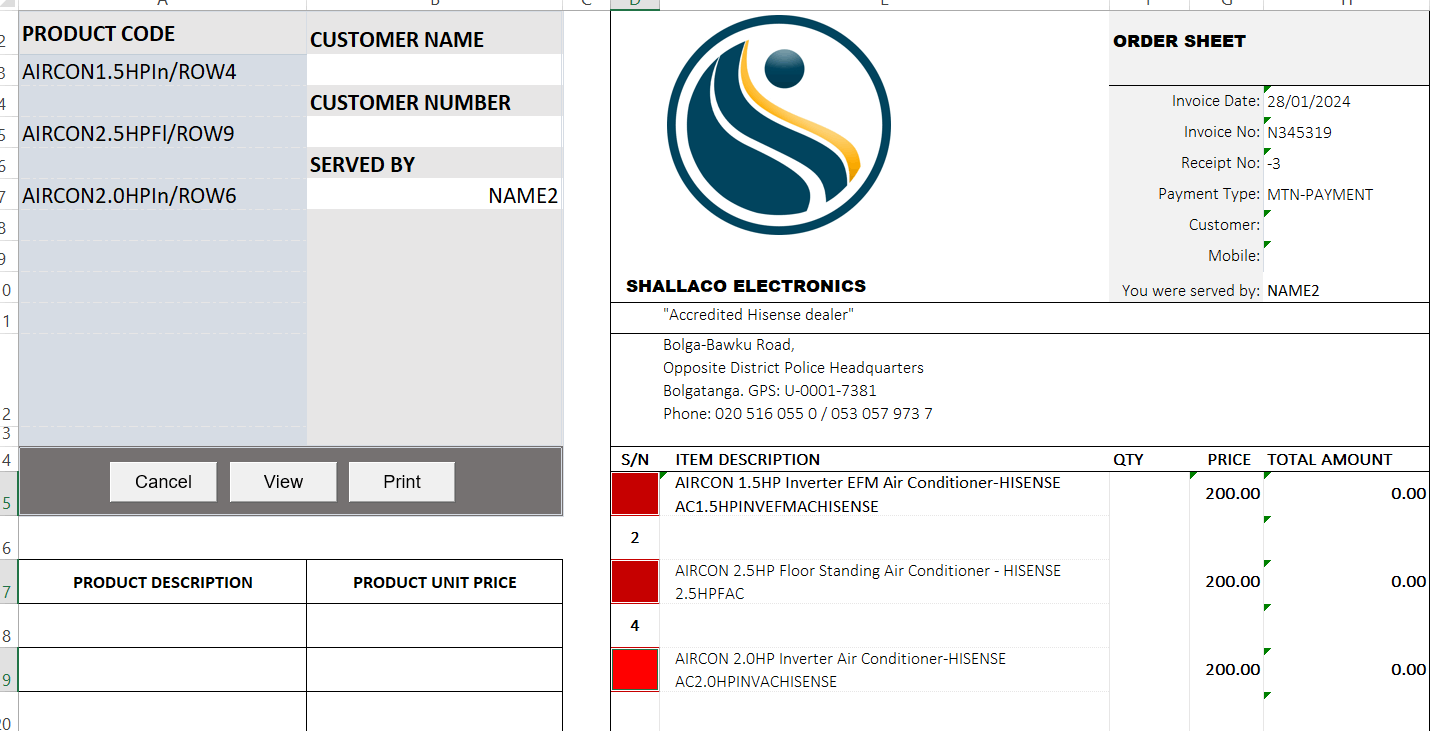This screenshot has width=1430, height=731.
Task: Click the Bolga-Bawku Road address line
Action: point(729,345)
